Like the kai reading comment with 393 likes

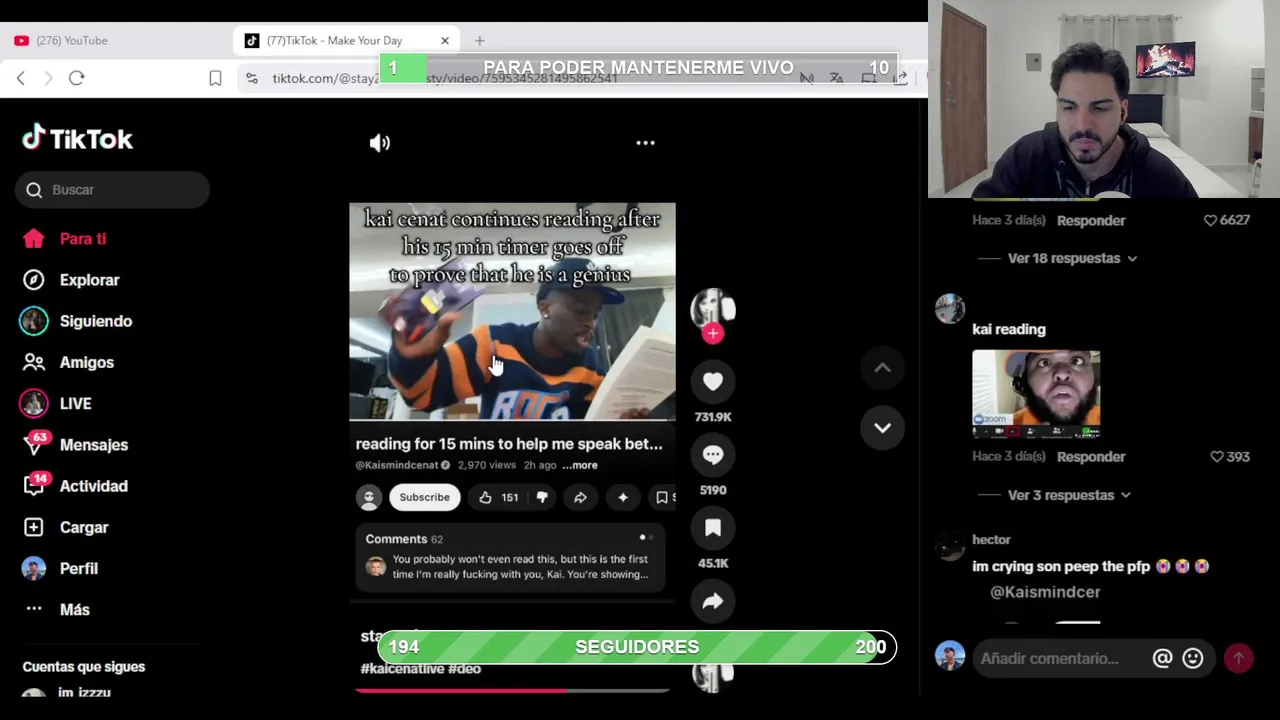(x=1217, y=457)
